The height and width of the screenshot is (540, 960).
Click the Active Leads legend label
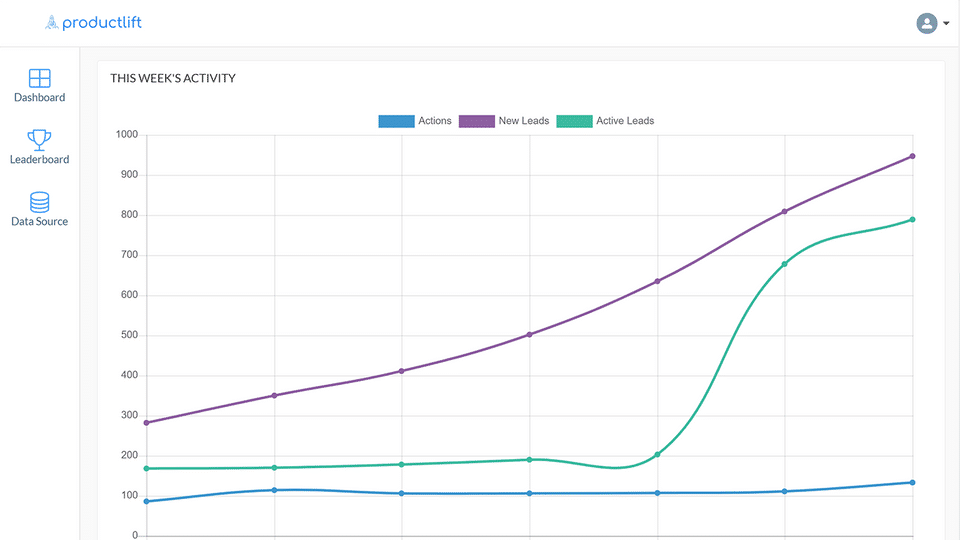point(625,121)
